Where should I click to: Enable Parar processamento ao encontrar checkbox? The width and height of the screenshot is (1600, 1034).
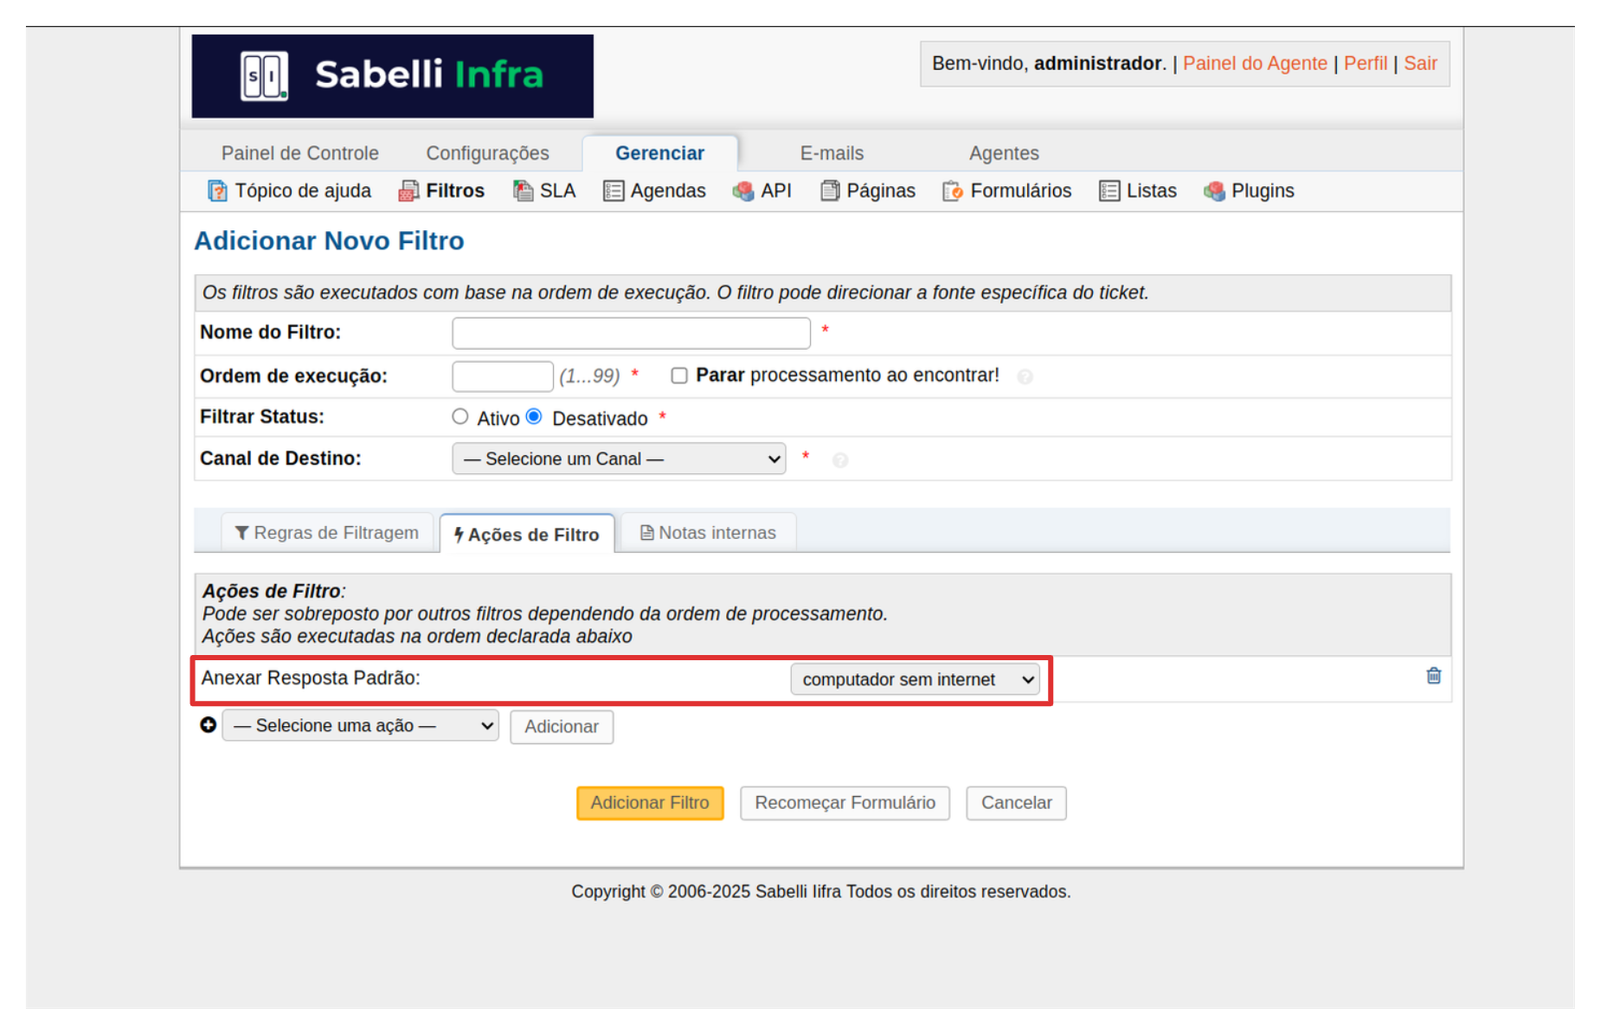679,376
